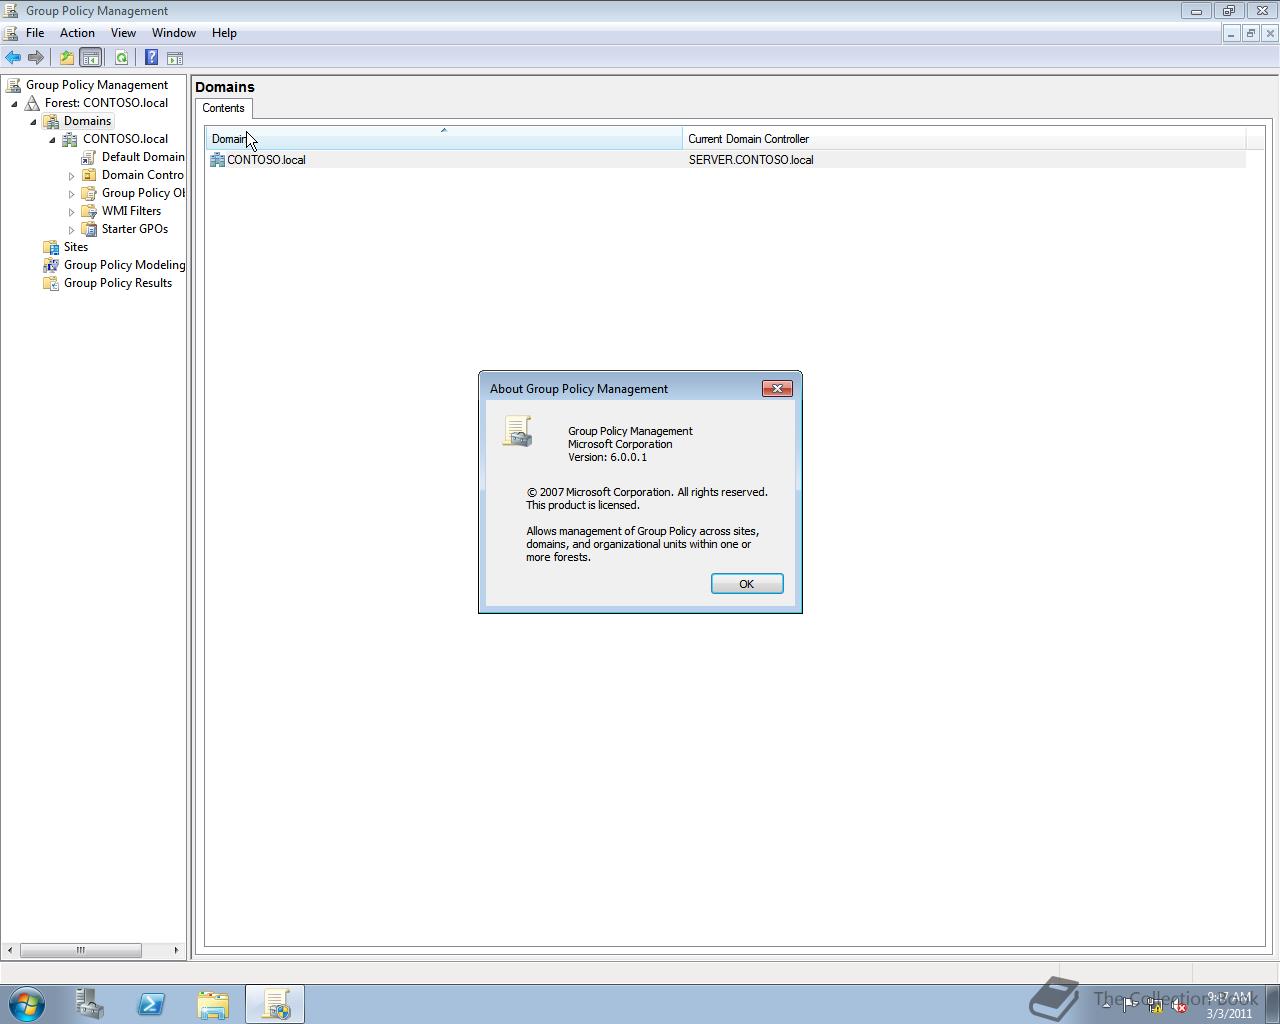
Task: Open the Help menu
Action: (x=224, y=33)
